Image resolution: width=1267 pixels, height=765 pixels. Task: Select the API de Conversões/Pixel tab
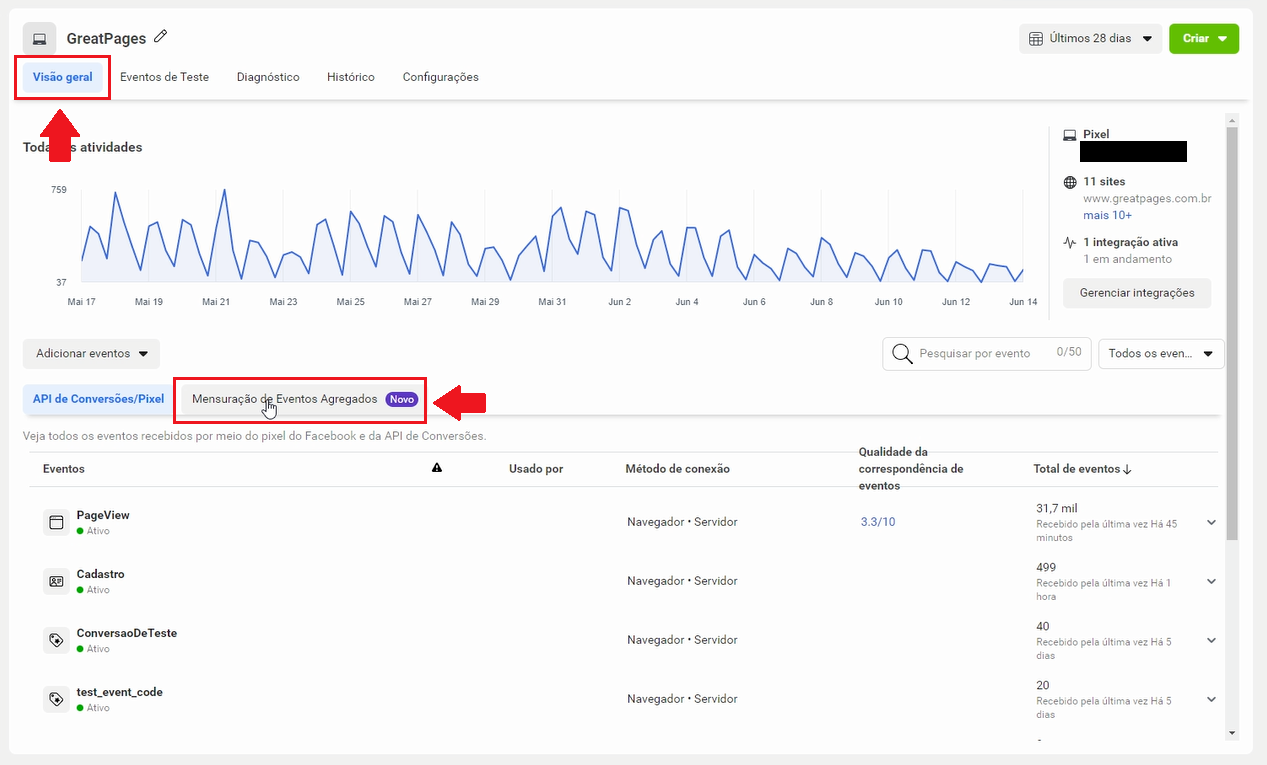tap(98, 399)
